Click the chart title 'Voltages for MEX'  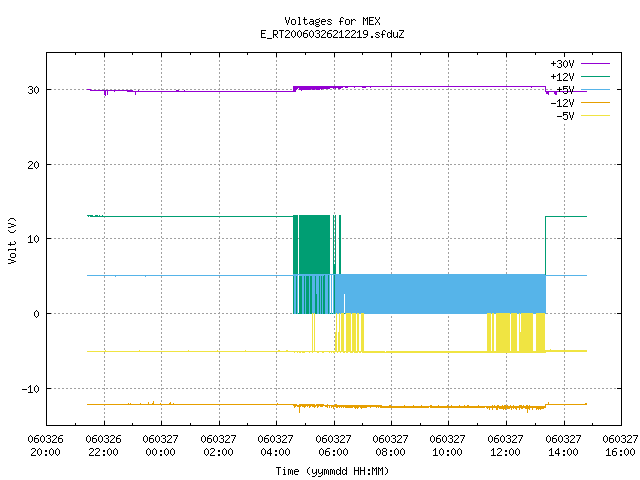[332, 21]
